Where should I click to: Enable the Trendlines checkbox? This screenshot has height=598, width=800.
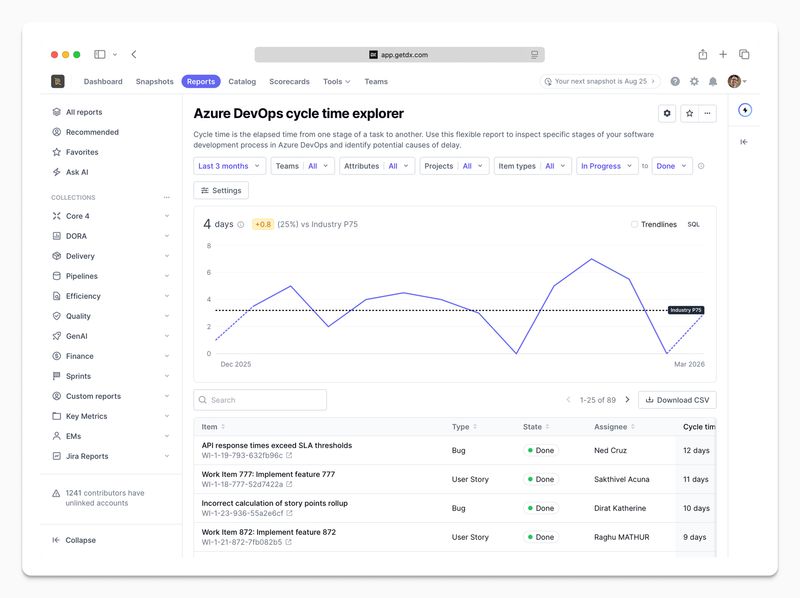(x=634, y=225)
